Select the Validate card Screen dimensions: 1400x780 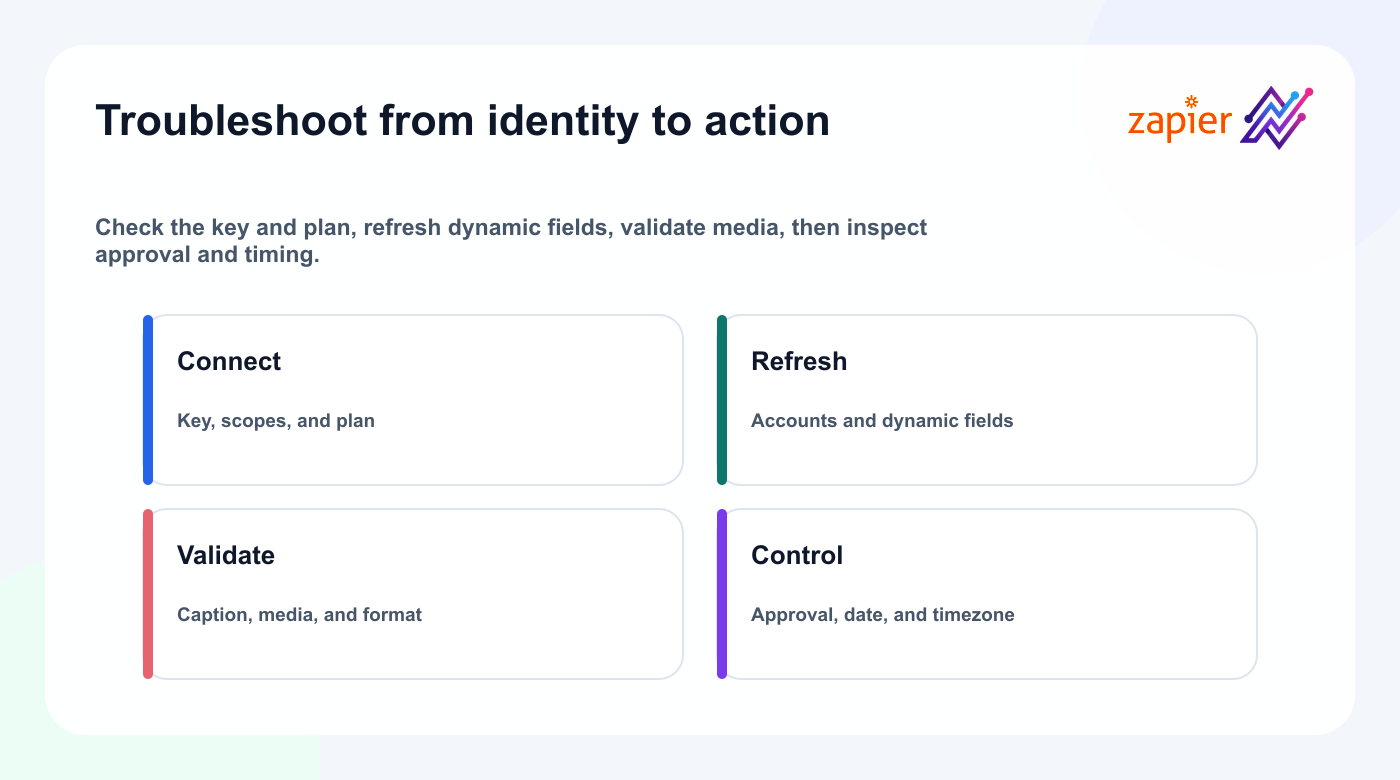413,594
